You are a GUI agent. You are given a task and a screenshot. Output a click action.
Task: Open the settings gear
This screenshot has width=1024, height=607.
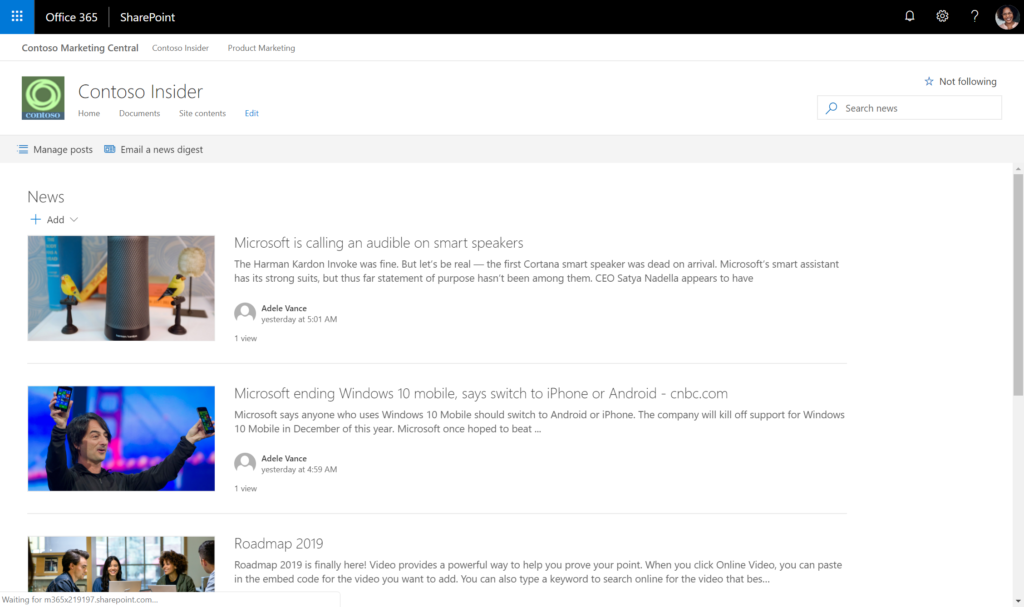tap(942, 16)
